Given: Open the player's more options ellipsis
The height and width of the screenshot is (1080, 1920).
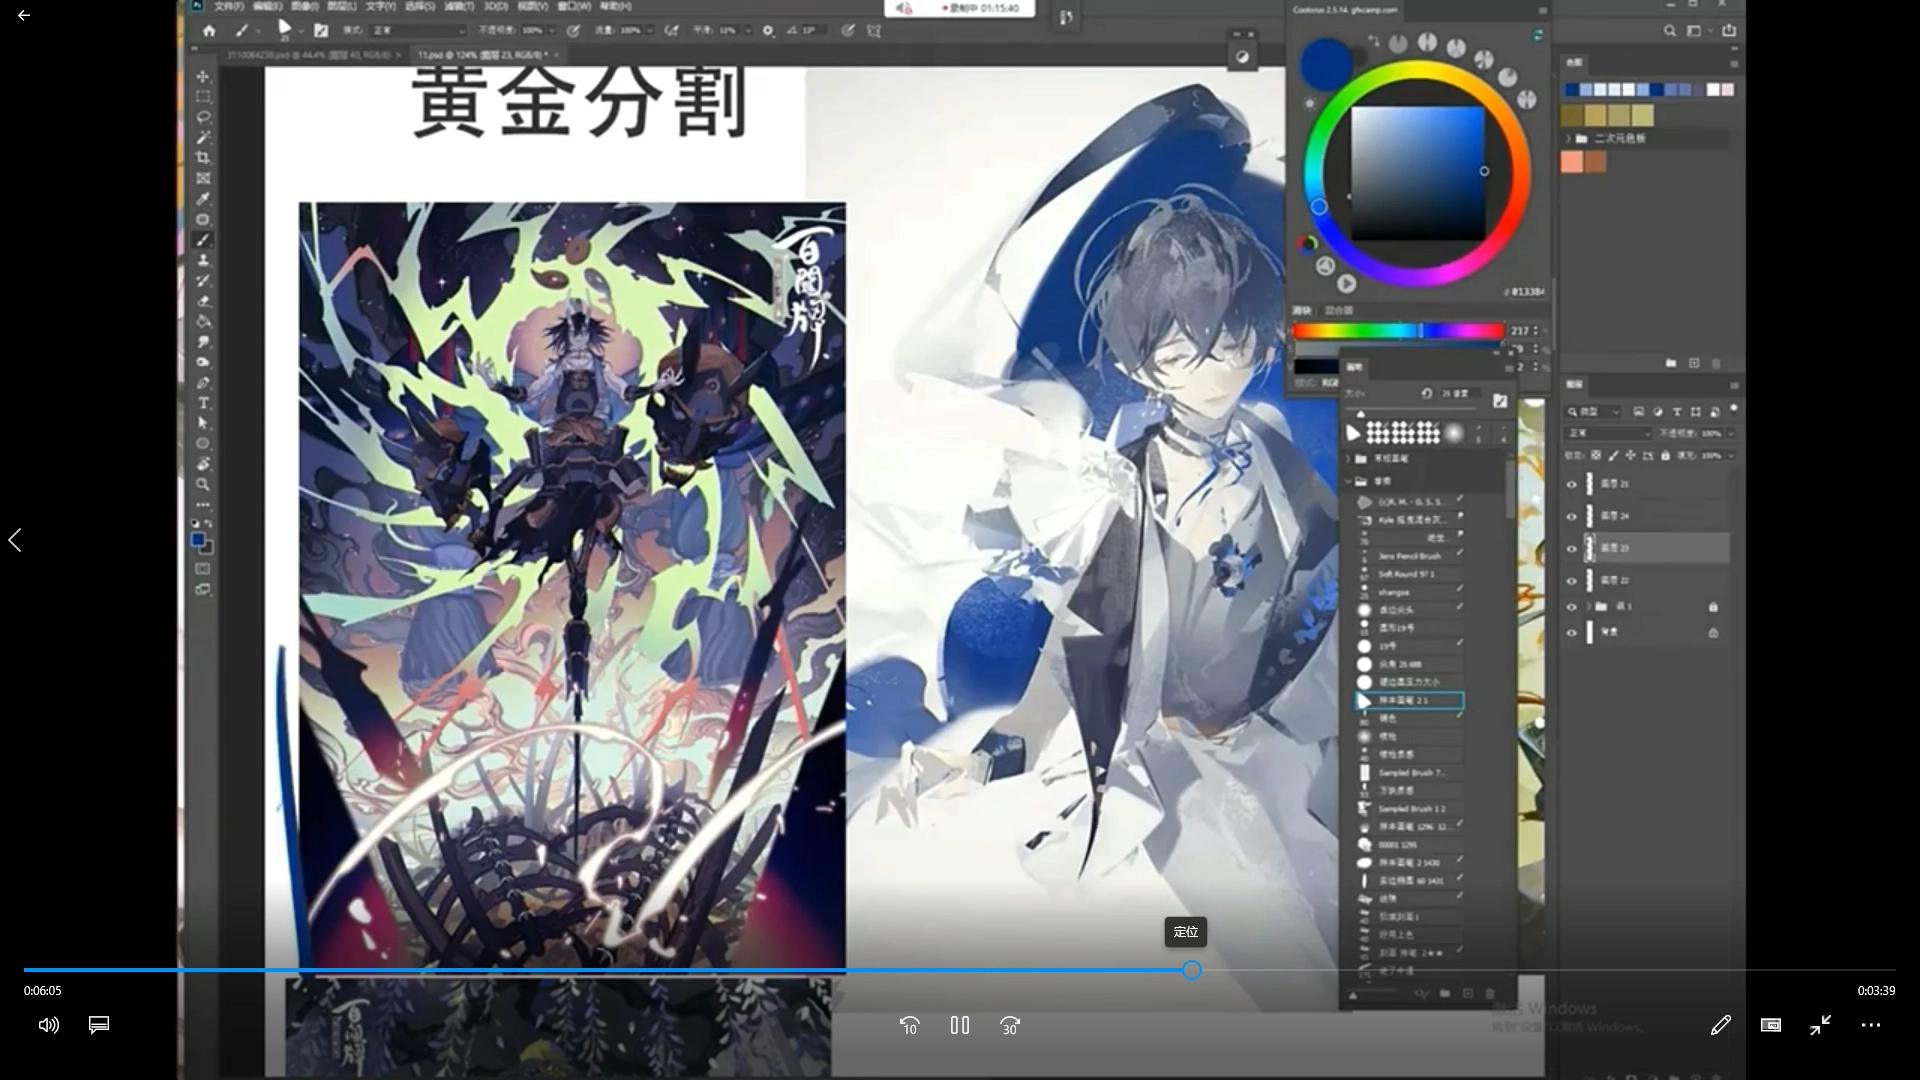Looking at the screenshot, I should click(x=1870, y=1025).
